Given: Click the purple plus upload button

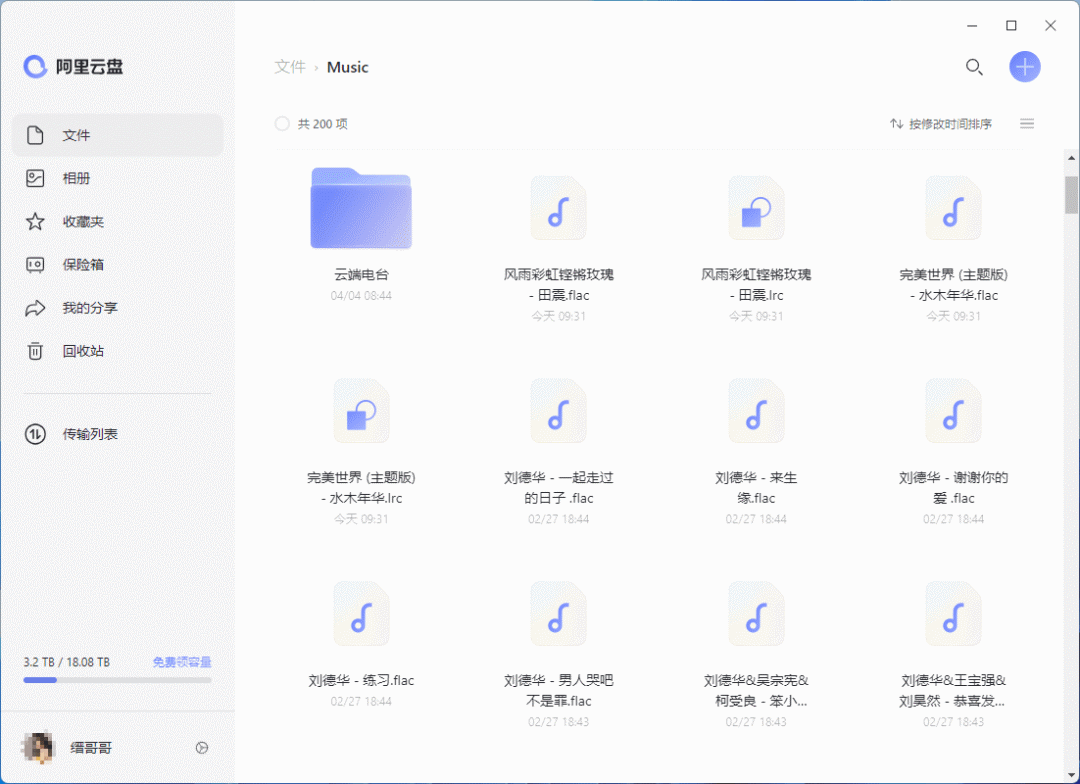Looking at the screenshot, I should point(1024,67).
